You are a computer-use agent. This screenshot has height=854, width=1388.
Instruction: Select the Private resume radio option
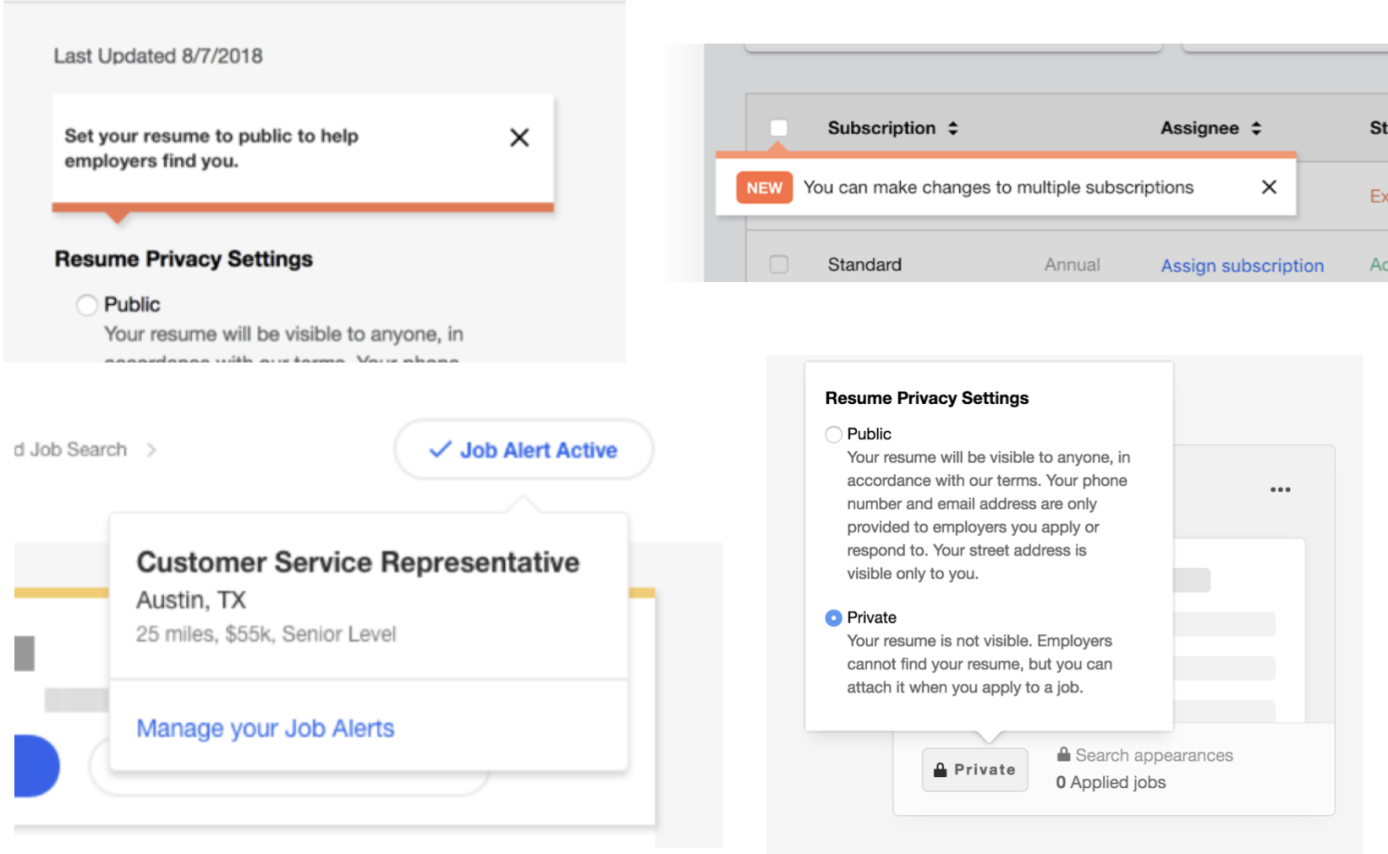(833, 618)
